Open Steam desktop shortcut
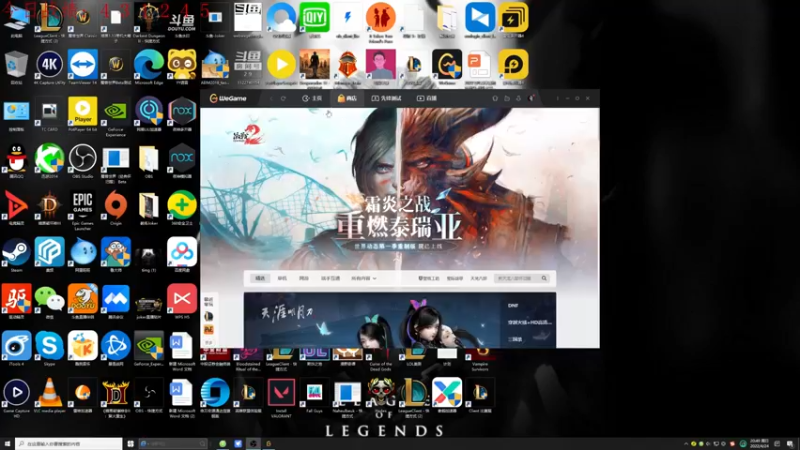Image resolution: width=800 pixels, height=450 pixels. tap(16, 255)
